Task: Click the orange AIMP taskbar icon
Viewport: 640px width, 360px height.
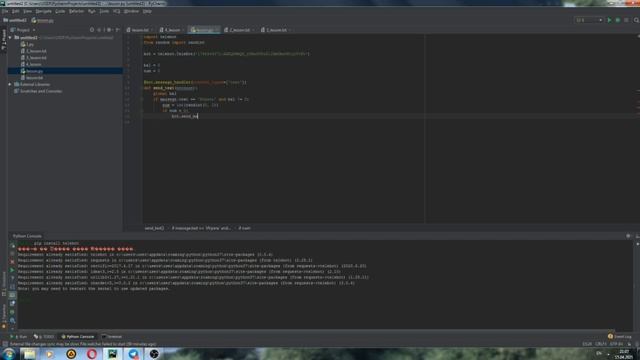Action: point(71,354)
